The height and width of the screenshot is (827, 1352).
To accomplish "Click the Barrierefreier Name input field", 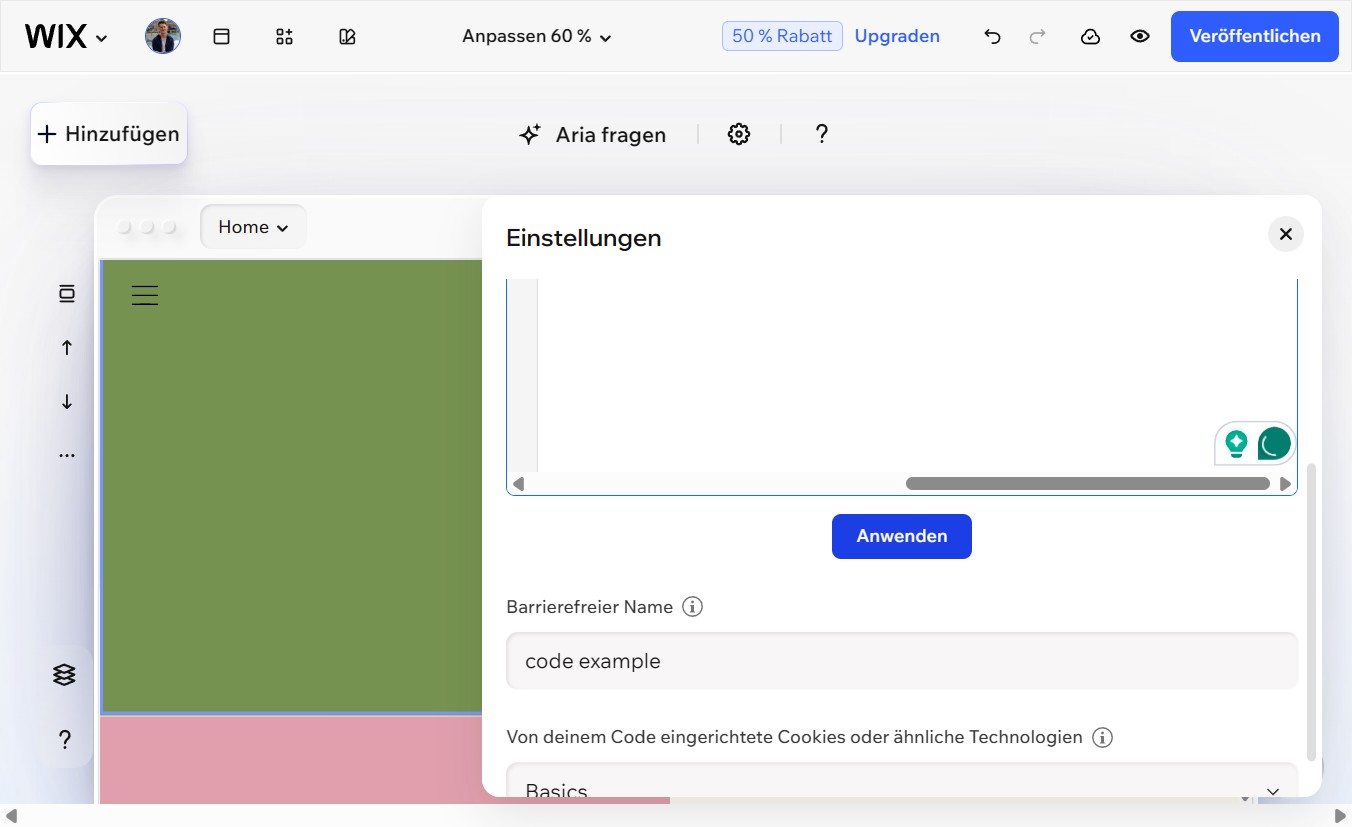I will 902,661.
